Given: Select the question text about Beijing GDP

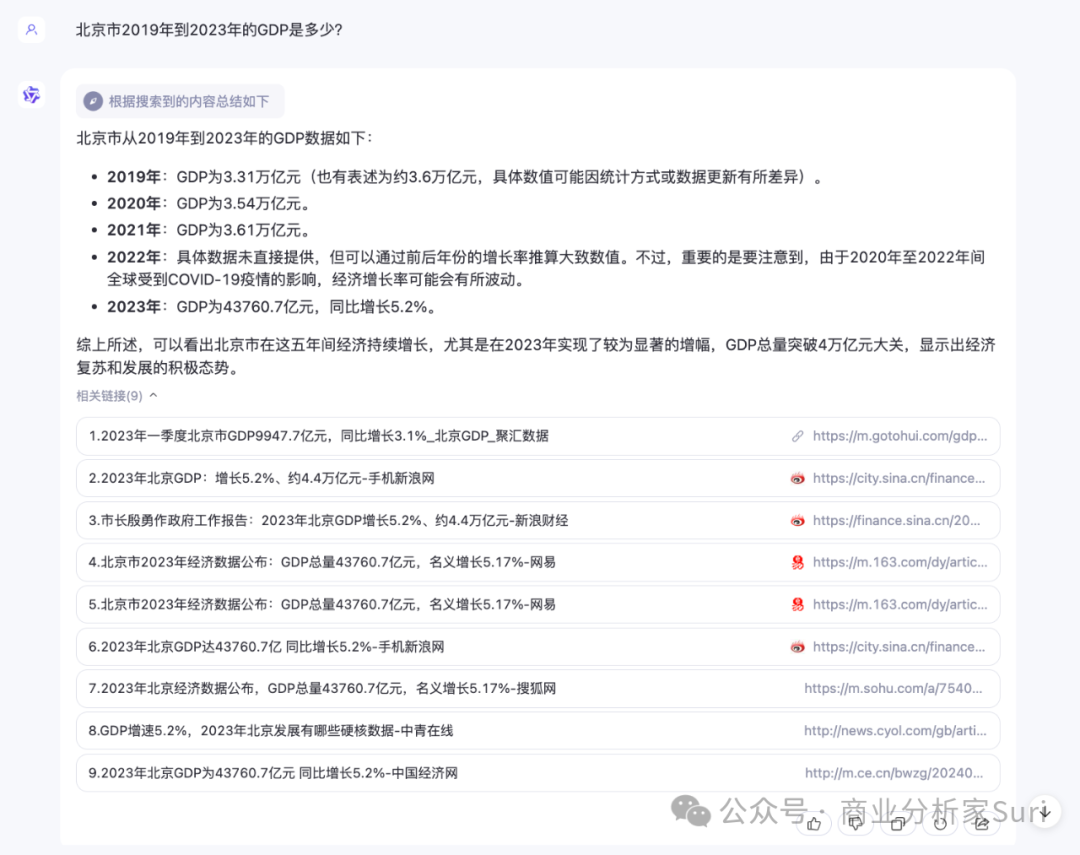Looking at the screenshot, I should (210, 30).
